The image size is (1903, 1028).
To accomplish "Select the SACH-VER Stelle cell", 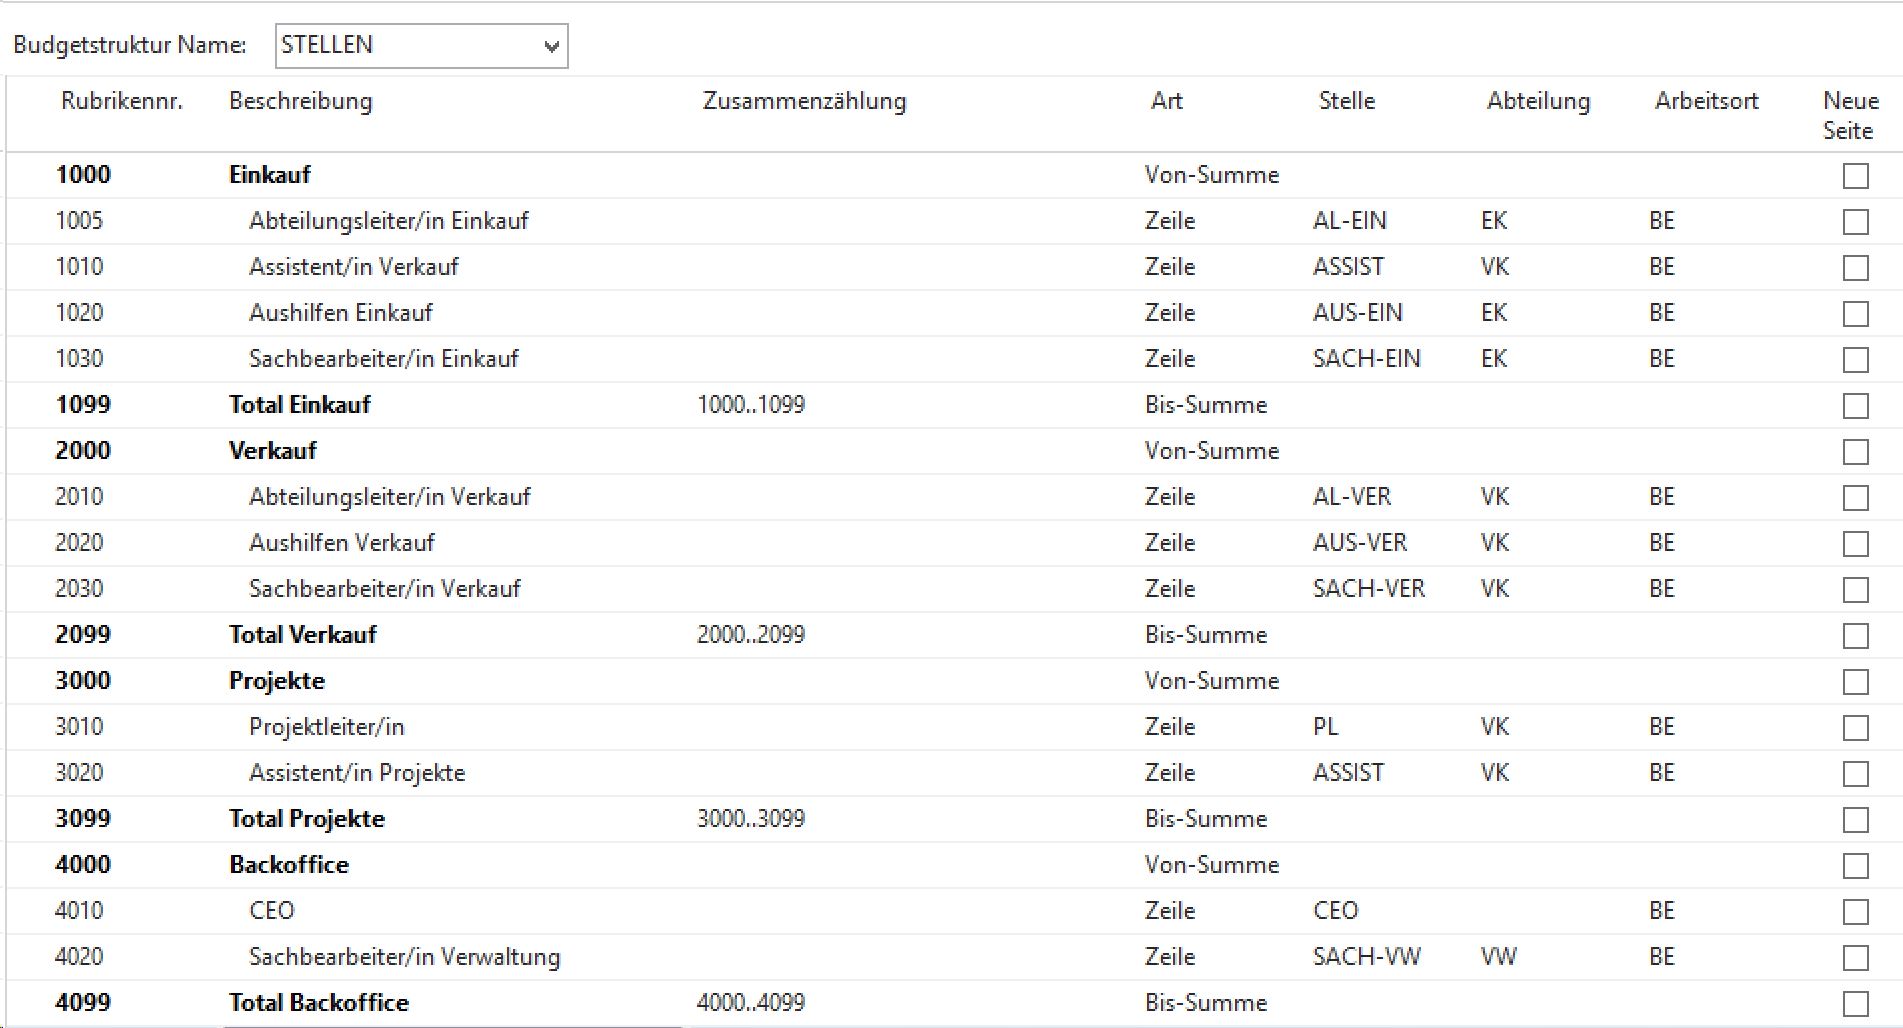I will pos(1368,589).
